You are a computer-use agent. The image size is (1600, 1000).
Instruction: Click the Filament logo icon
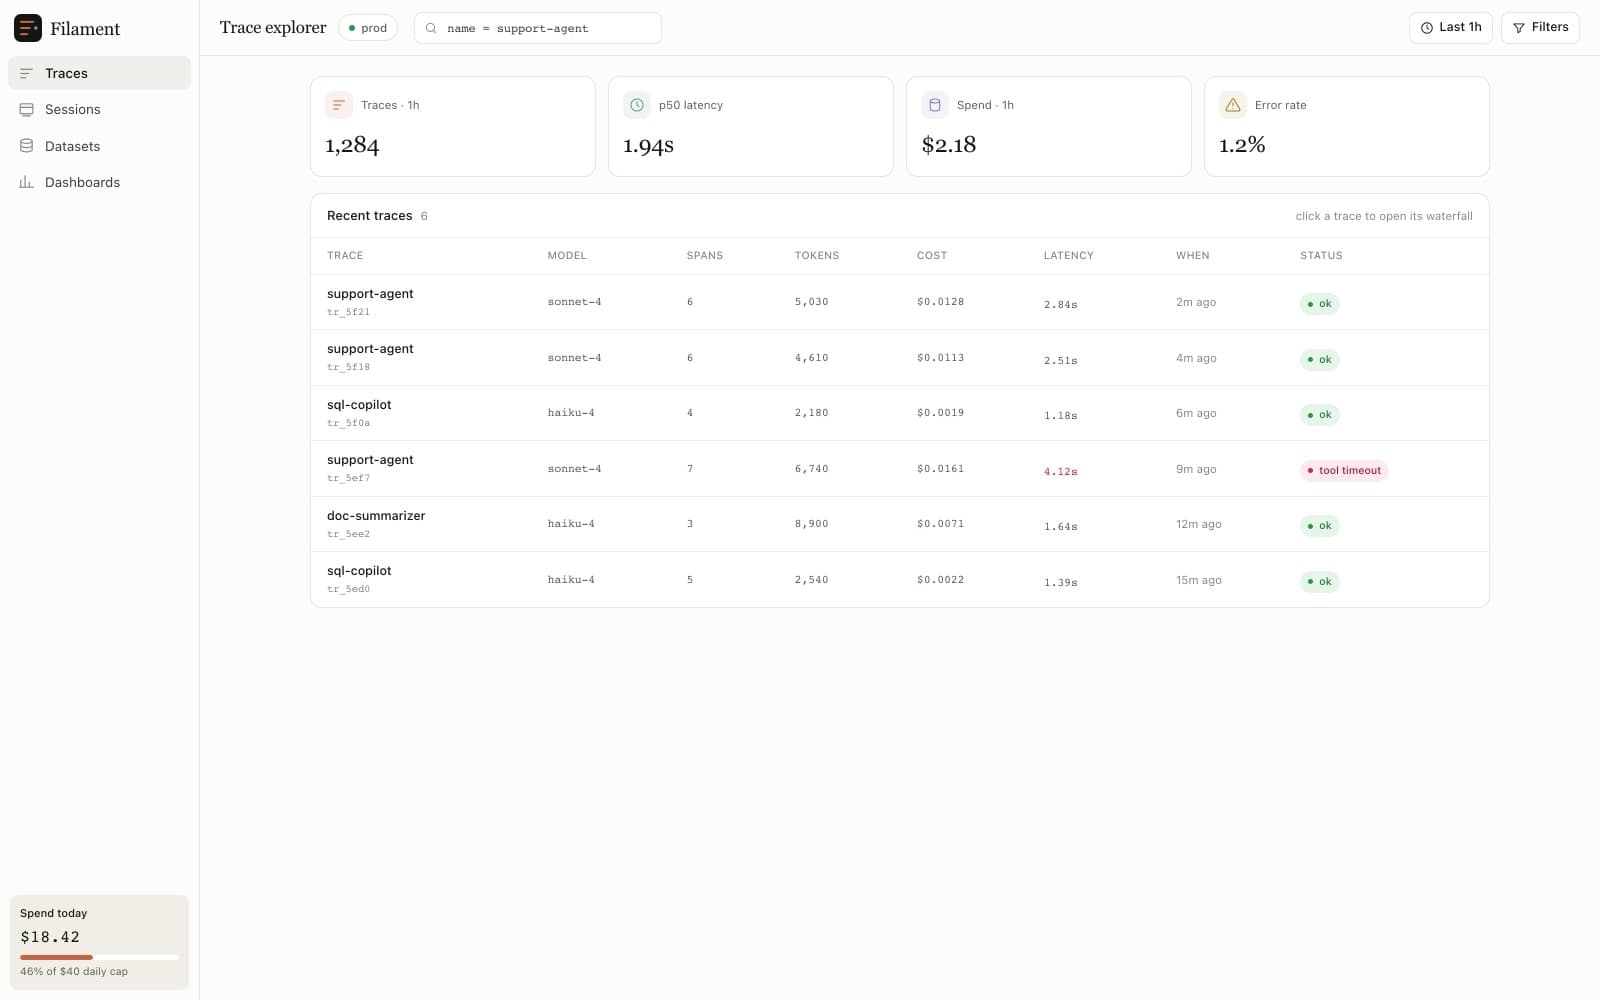click(x=28, y=28)
